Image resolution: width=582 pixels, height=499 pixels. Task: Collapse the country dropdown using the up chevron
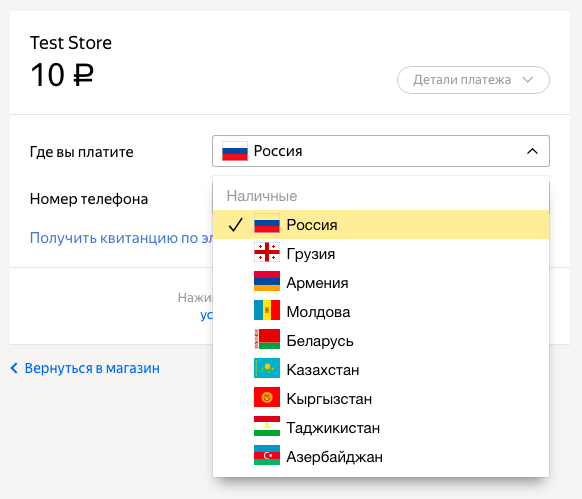(x=532, y=151)
